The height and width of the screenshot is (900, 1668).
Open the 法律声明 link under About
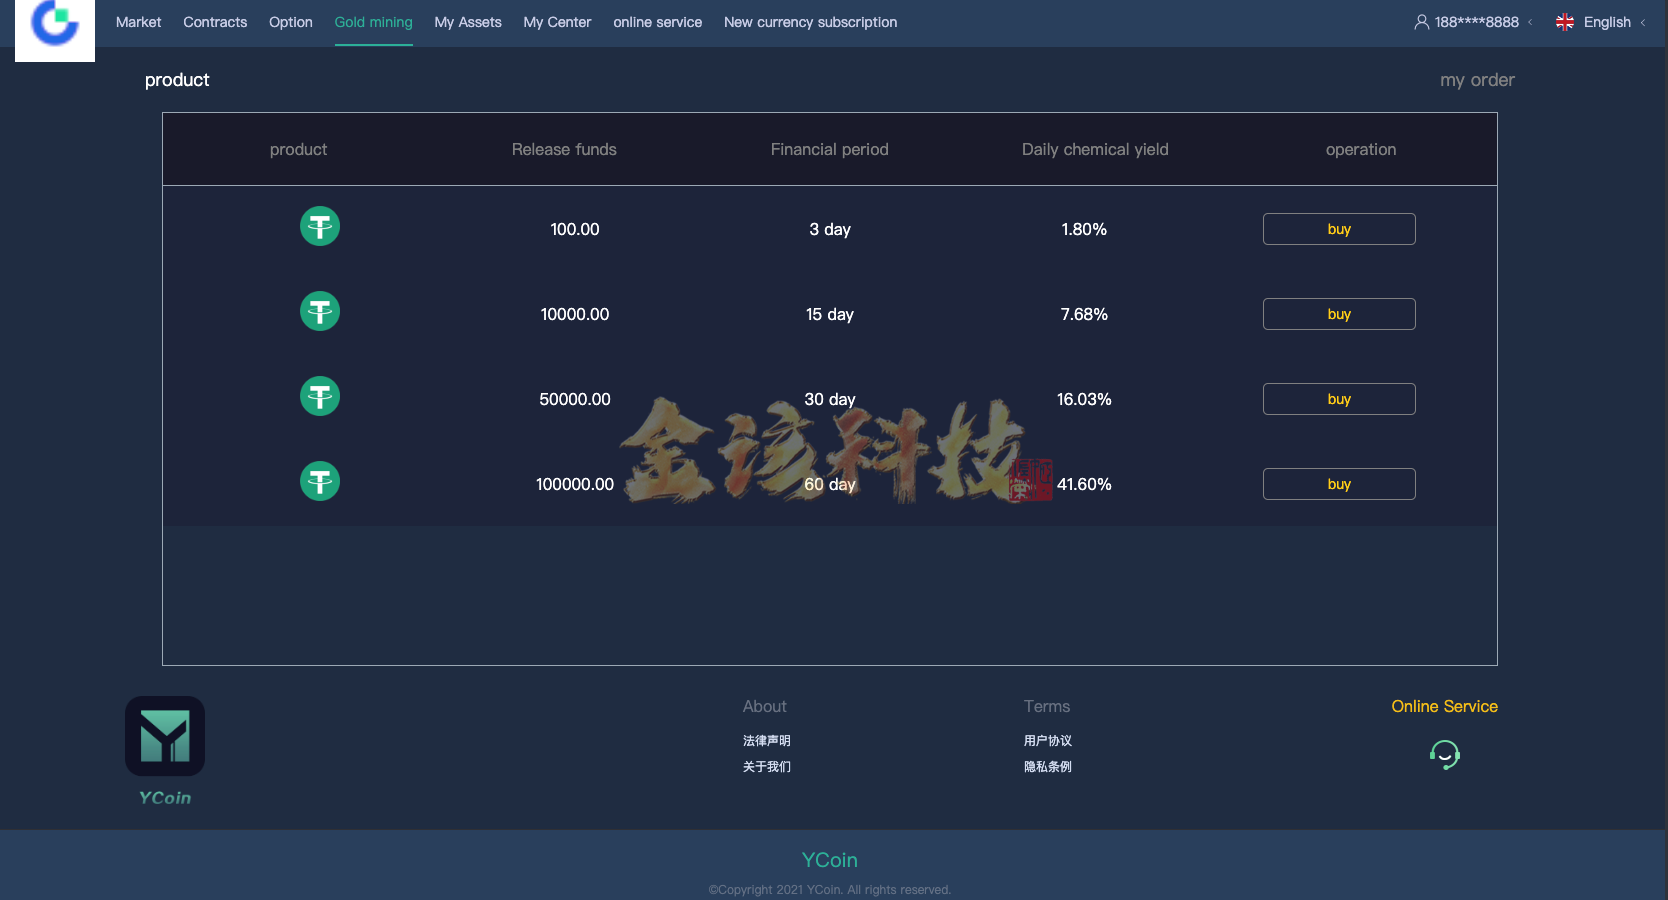(x=766, y=741)
